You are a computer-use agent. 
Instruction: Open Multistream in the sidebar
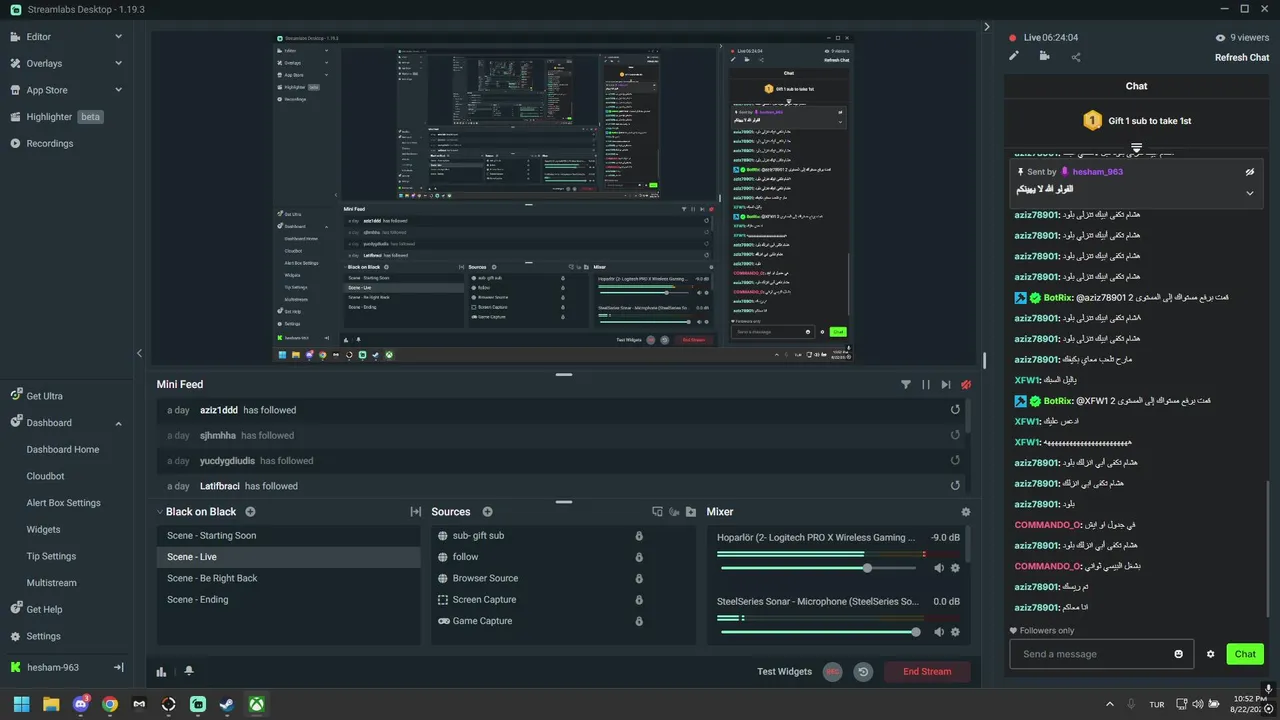[x=51, y=583]
